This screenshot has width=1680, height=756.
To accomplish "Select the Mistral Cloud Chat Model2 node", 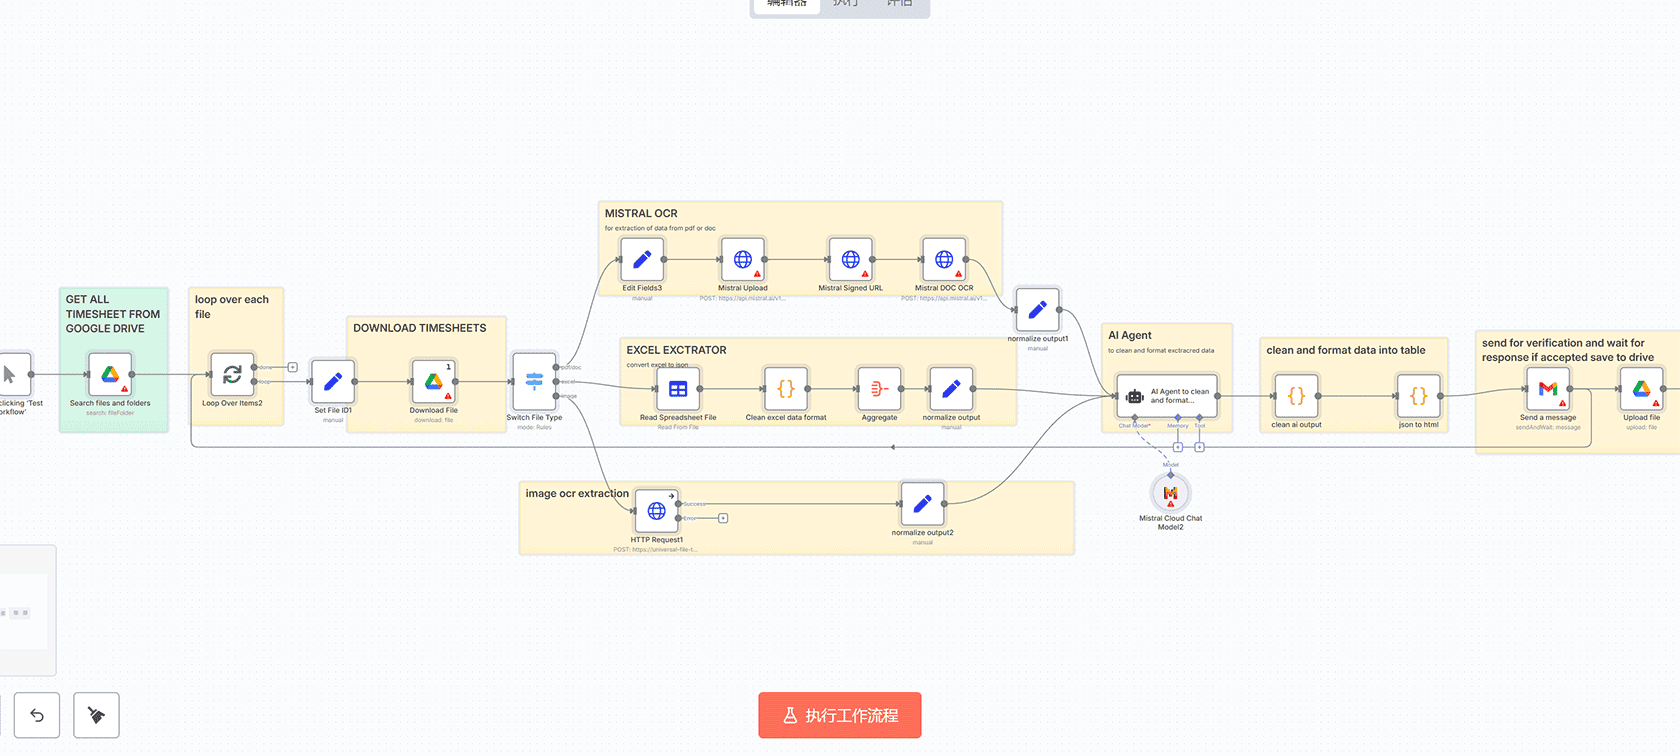I will pyautogui.click(x=1170, y=493).
